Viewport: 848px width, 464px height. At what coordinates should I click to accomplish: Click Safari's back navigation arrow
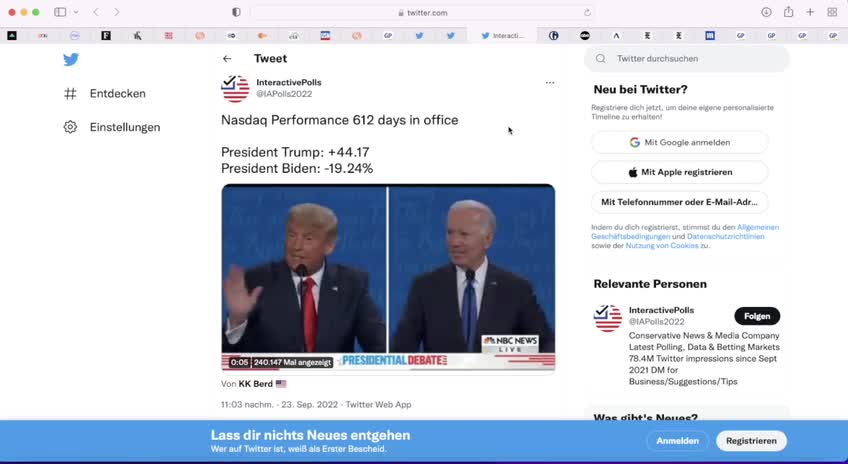click(x=96, y=12)
